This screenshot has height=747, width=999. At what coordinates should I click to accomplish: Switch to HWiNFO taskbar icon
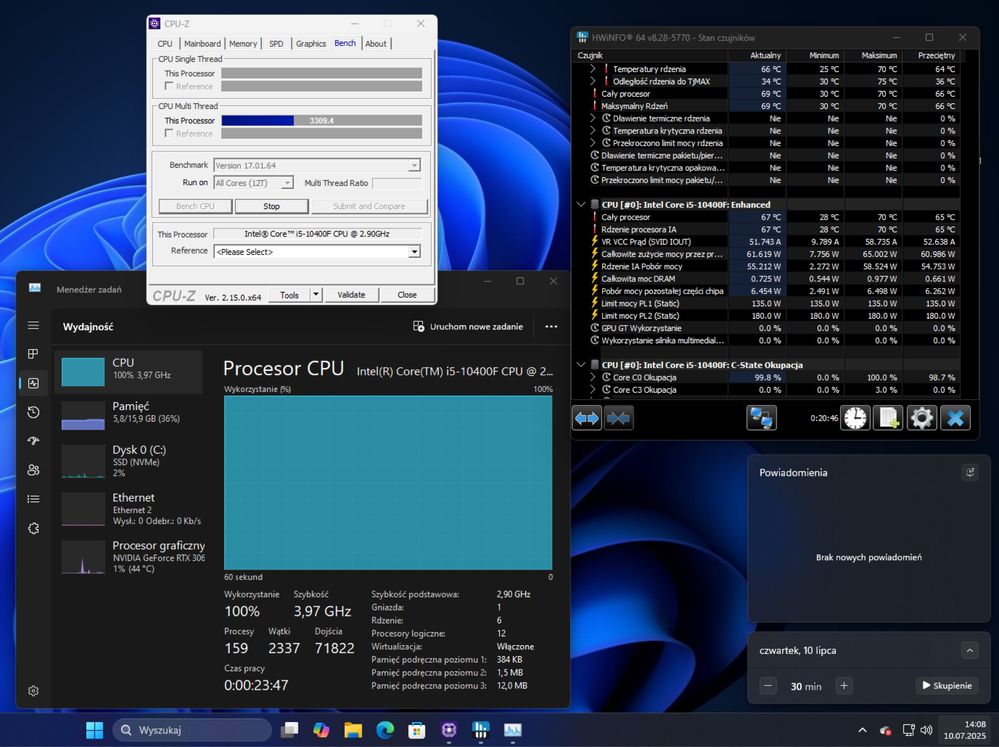point(481,730)
